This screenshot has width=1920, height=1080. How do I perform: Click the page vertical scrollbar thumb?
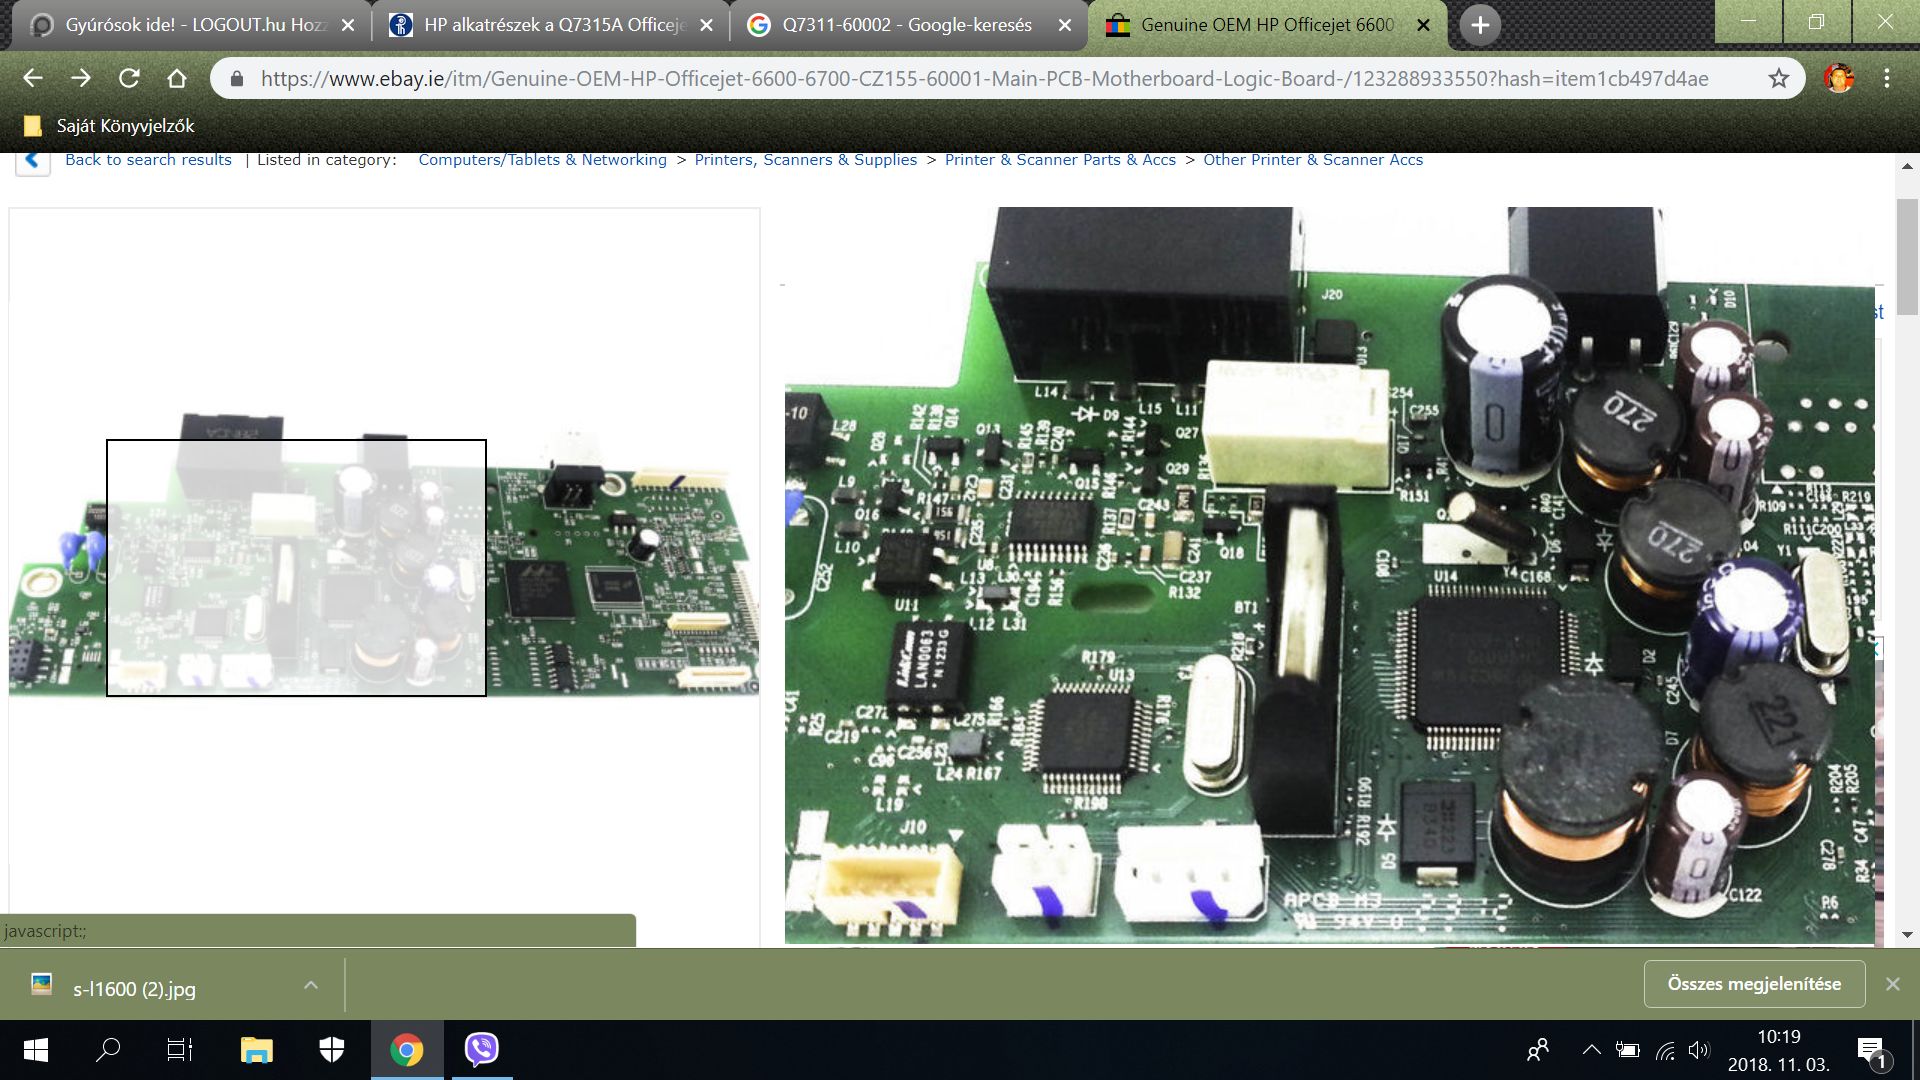(1906, 257)
